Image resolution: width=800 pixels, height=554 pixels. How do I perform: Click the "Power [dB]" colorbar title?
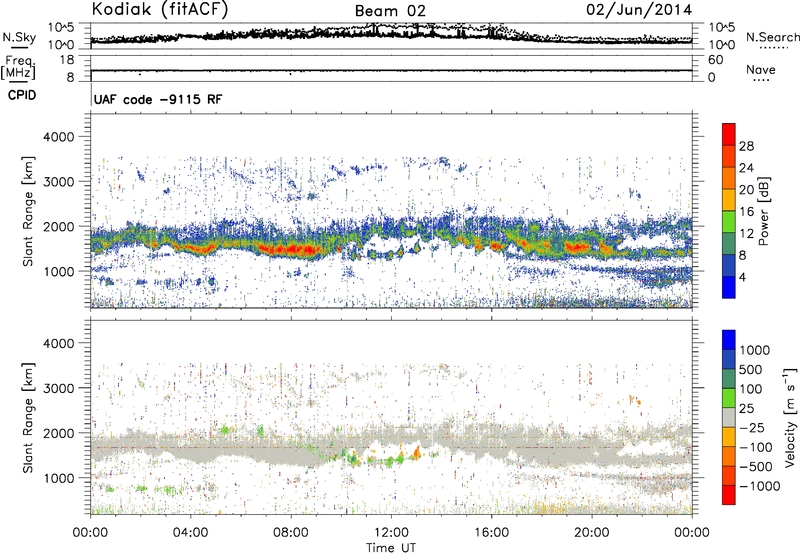pos(763,211)
